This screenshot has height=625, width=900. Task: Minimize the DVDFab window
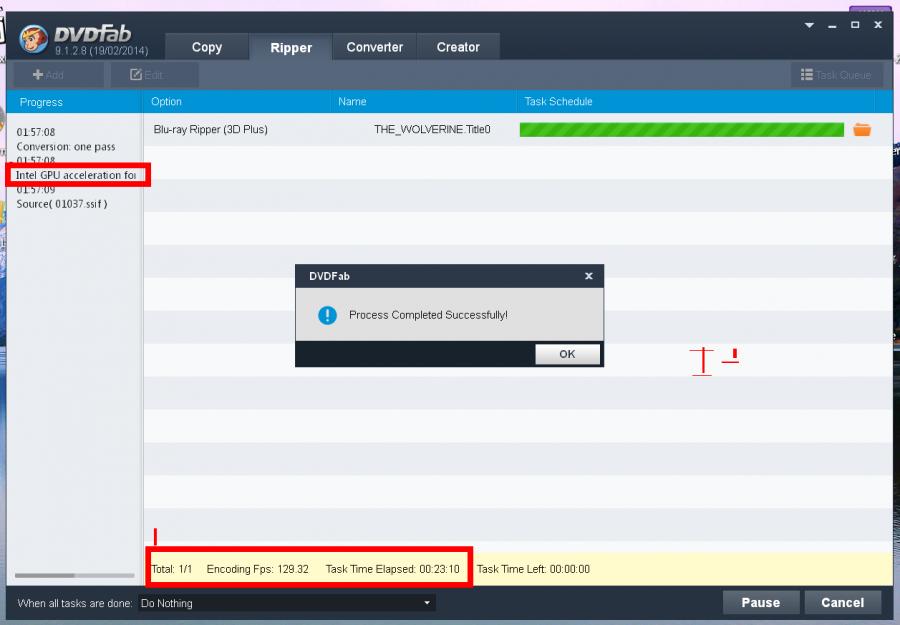tap(832, 26)
